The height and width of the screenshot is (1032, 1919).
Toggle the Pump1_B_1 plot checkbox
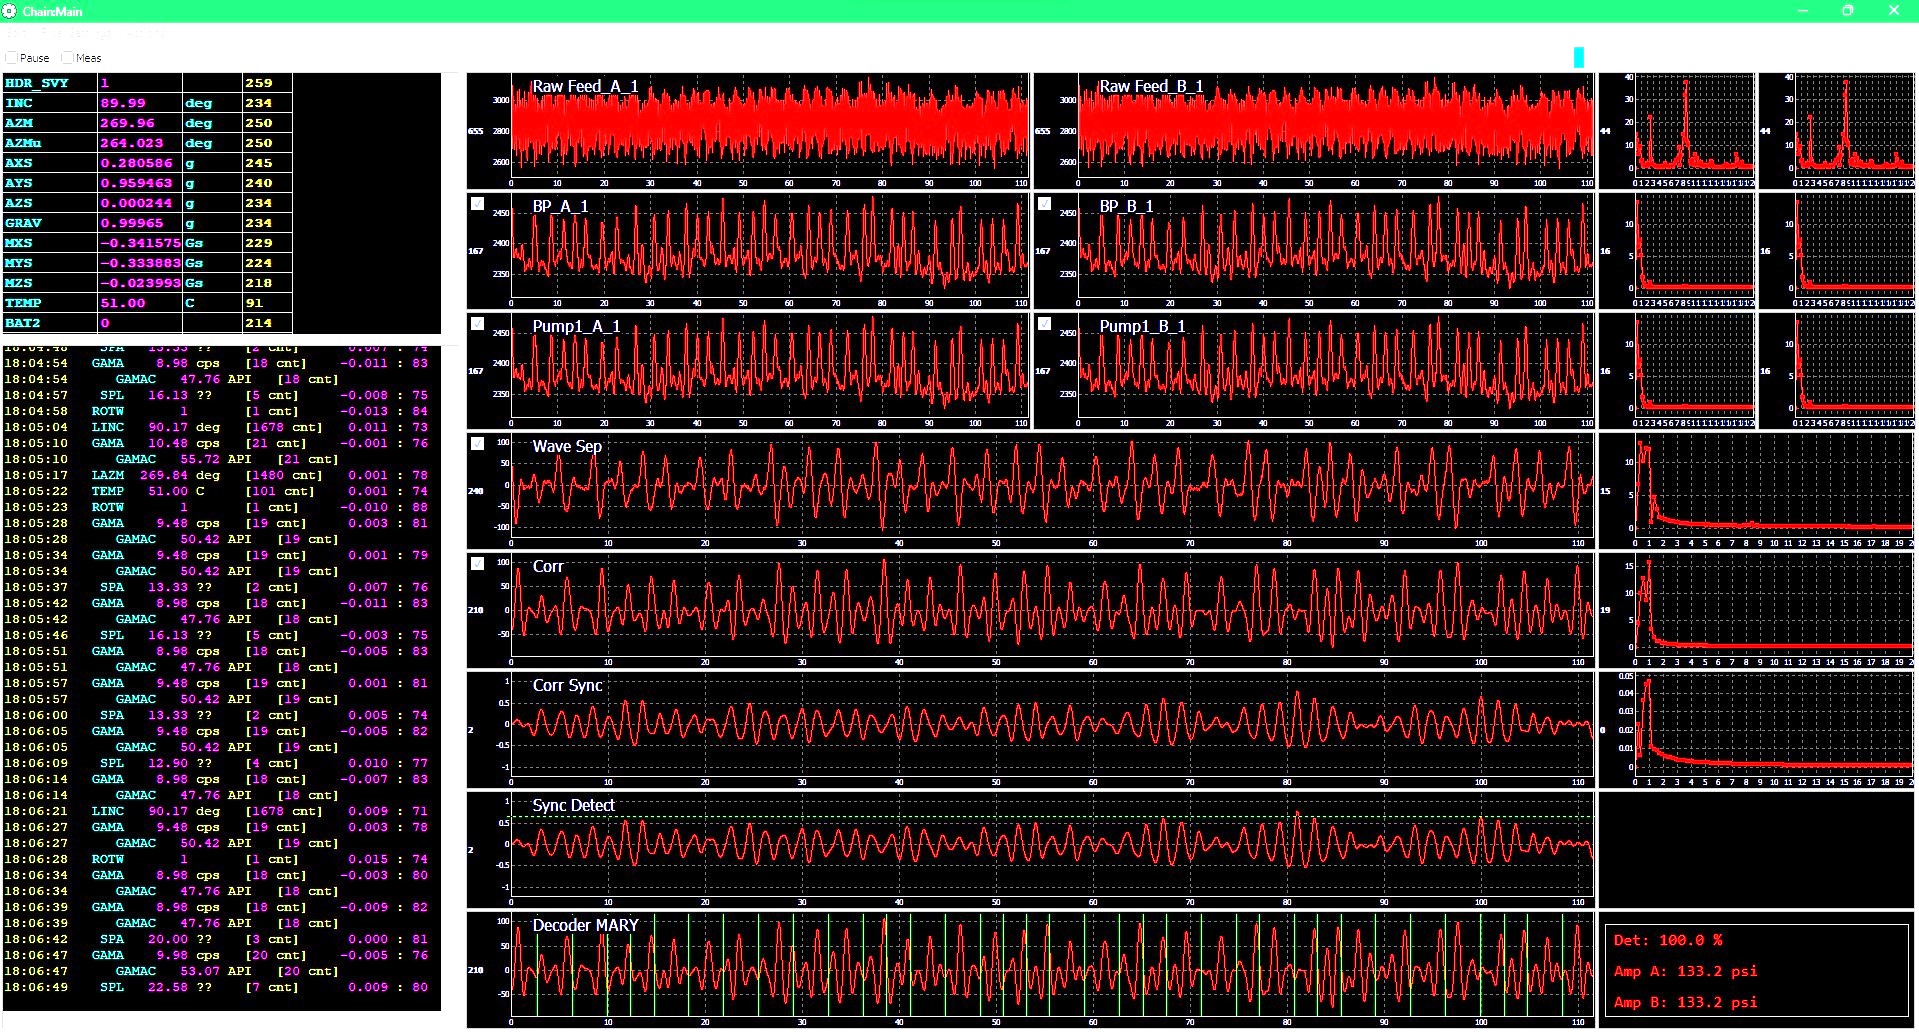(x=1044, y=324)
